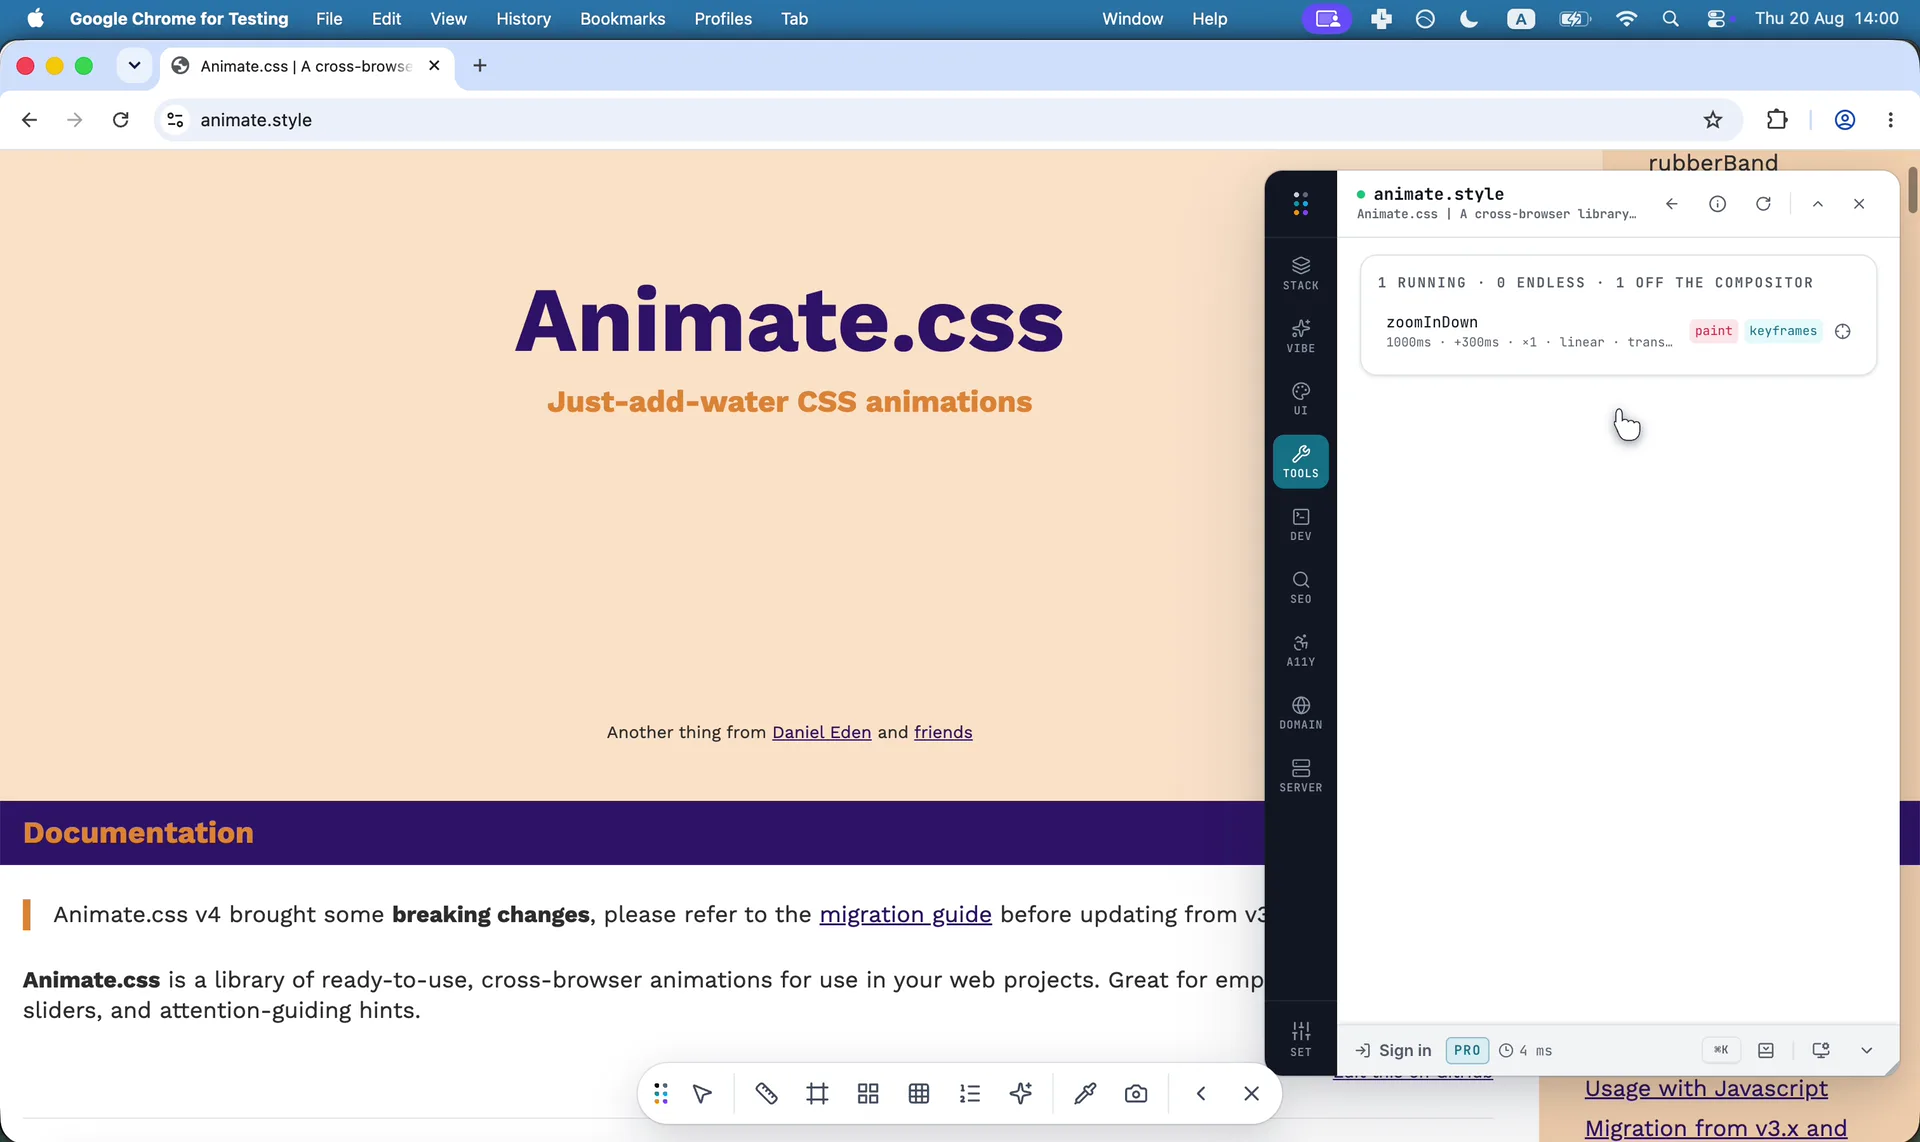Select the eyedropper tool in bottom toolbar
The image size is (1920, 1142).
[x=1085, y=1094]
